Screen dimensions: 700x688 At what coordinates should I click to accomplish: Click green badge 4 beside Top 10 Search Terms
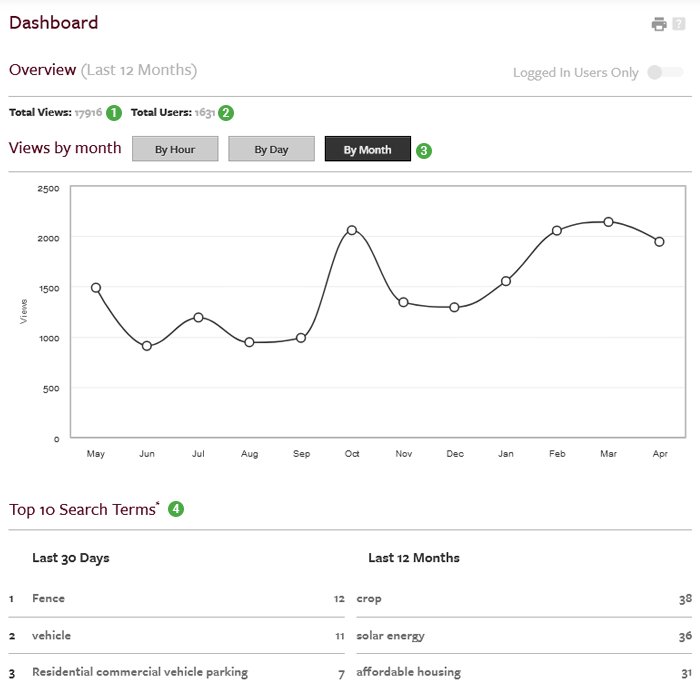click(x=176, y=509)
